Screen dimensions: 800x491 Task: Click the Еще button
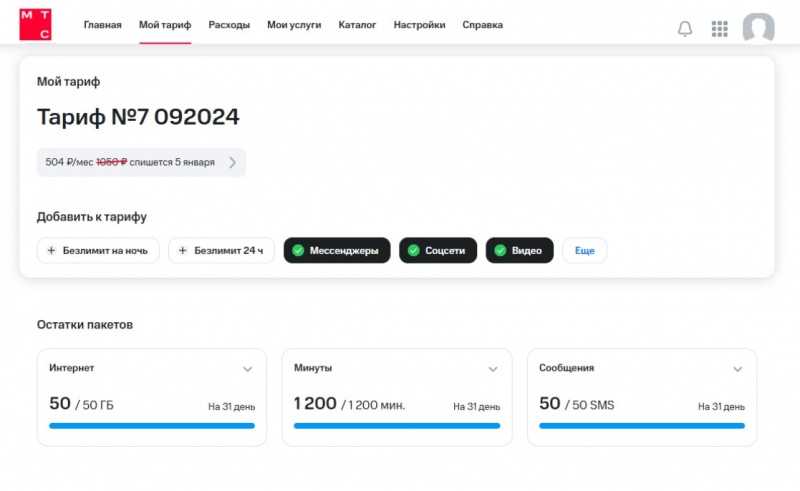pos(584,251)
